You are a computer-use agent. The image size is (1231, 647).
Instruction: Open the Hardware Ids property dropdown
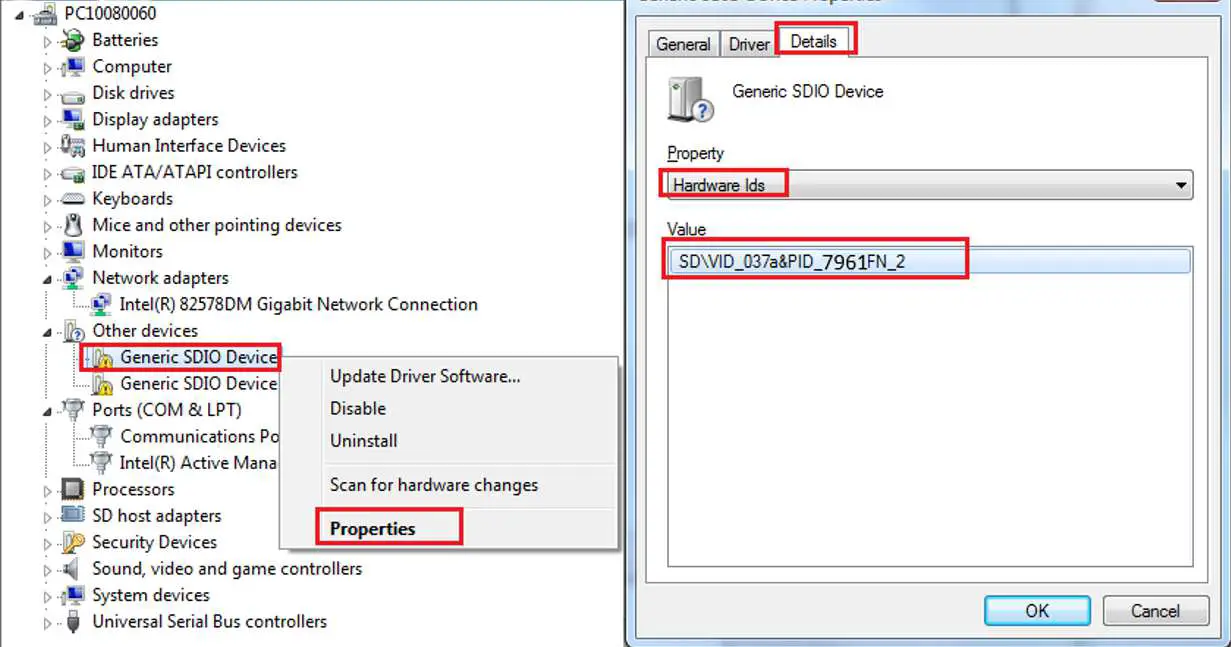pos(1180,184)
